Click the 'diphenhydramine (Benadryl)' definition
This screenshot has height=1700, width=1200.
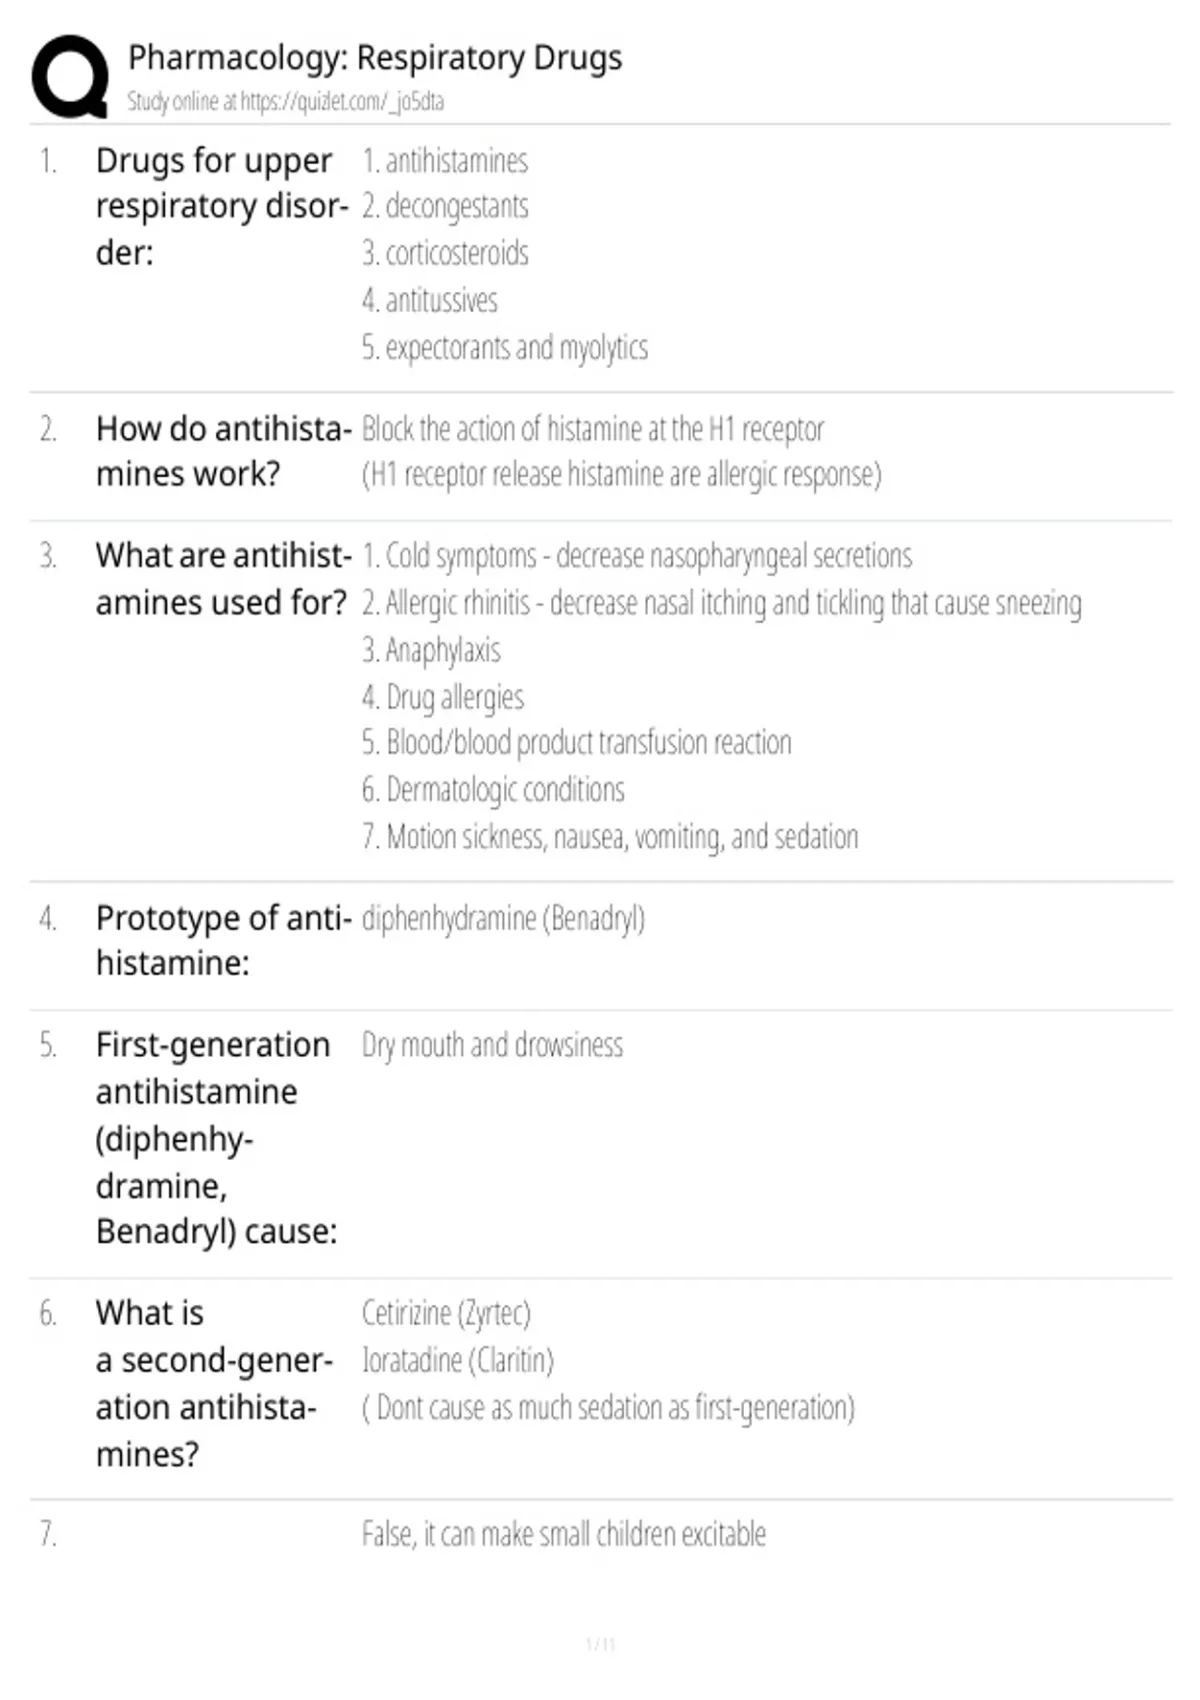503,918
